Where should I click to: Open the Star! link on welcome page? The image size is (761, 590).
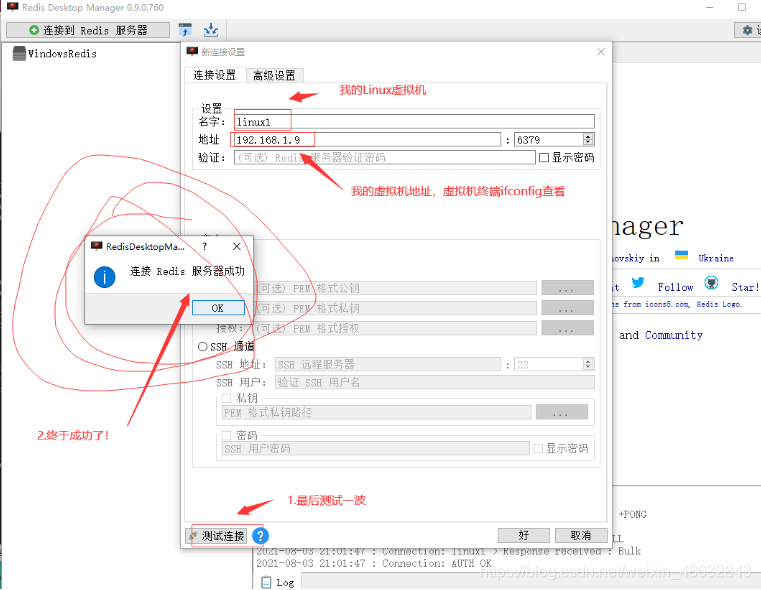pyautogui.click(x=745, y=287)
